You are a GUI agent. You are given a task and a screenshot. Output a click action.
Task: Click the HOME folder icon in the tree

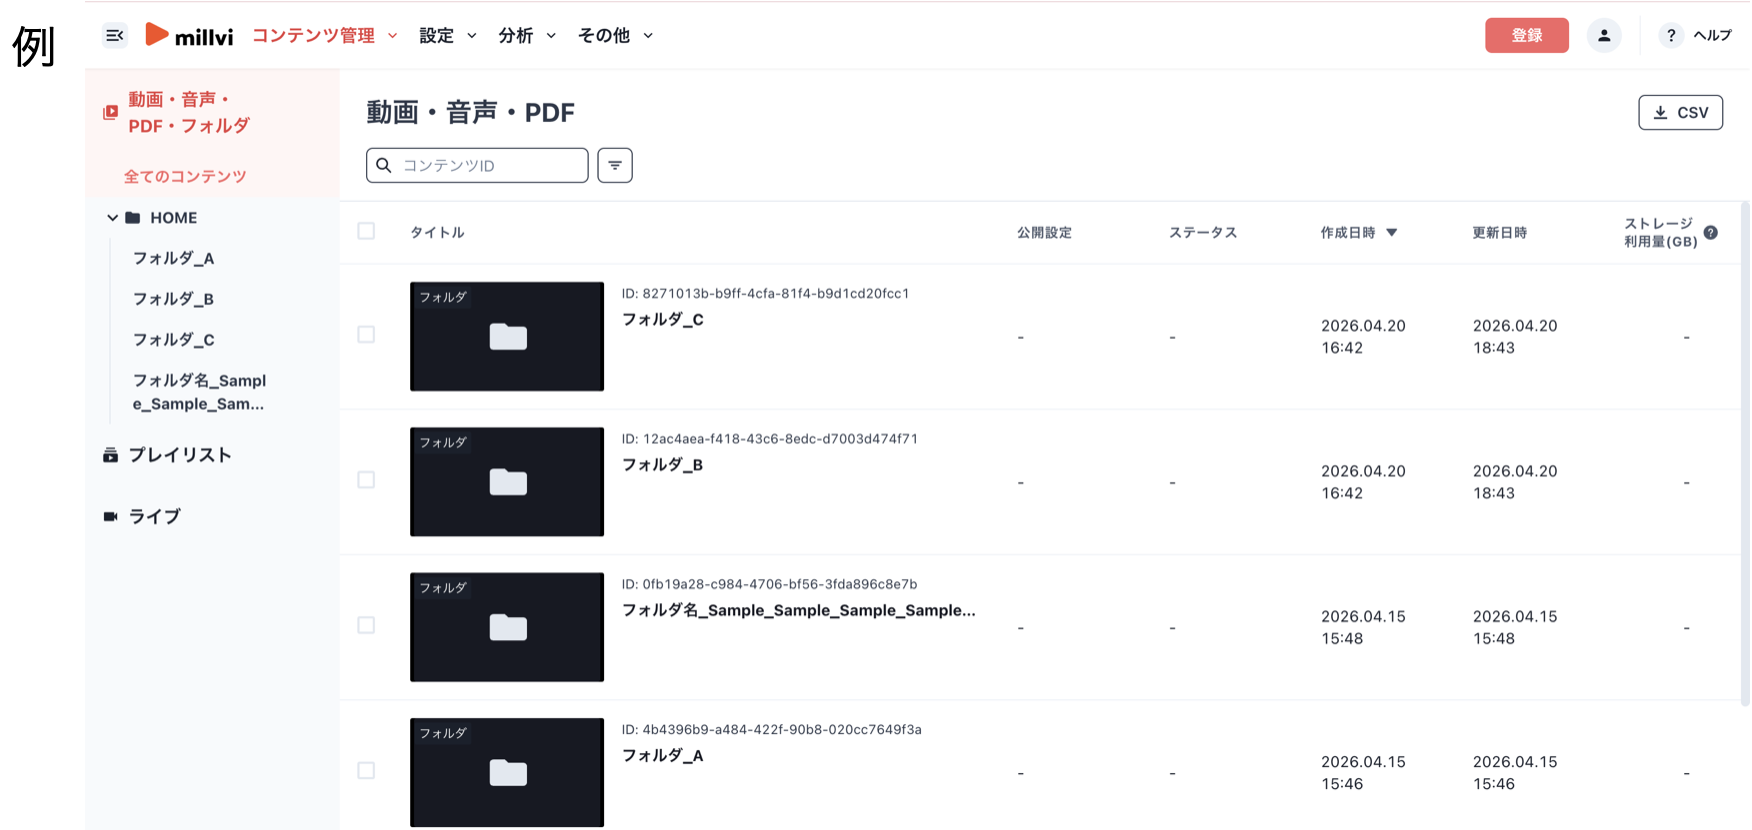point(133,217)
